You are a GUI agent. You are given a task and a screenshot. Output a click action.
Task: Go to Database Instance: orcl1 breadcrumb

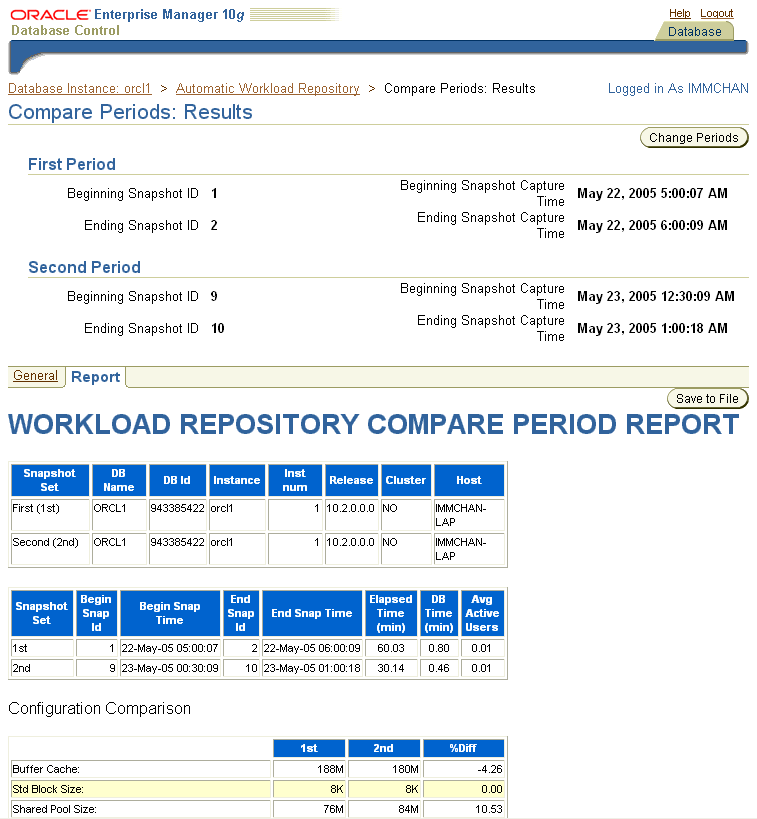(79, 89)
